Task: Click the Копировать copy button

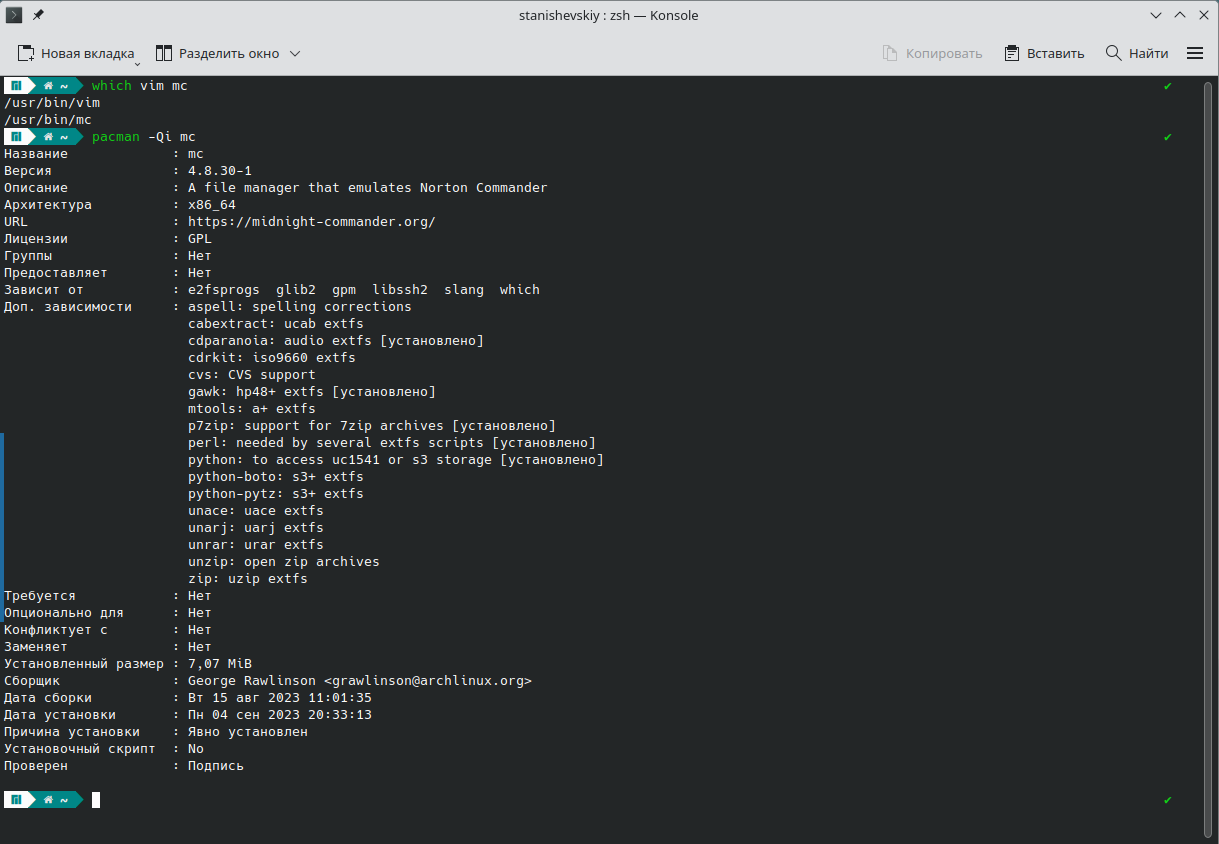Action: pyautogui.click(x=932, y=53)
